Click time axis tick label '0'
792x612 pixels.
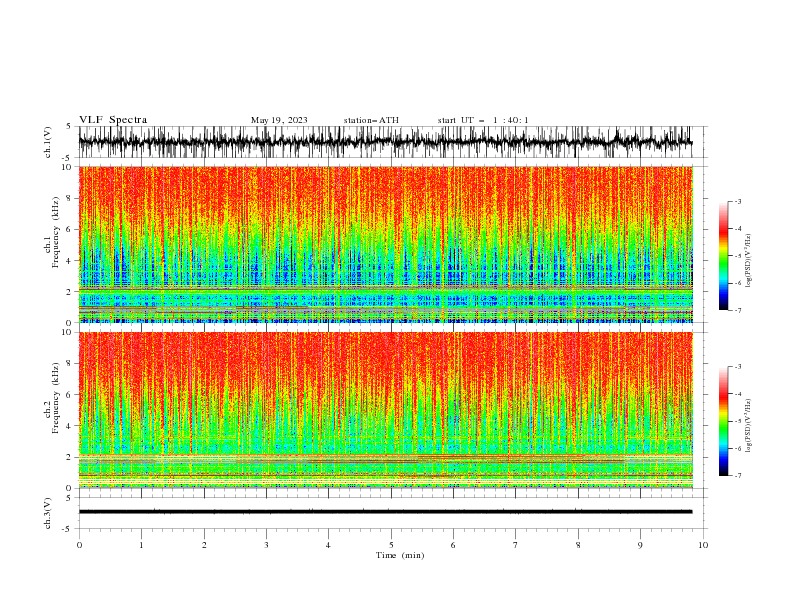tap(79, 545)
